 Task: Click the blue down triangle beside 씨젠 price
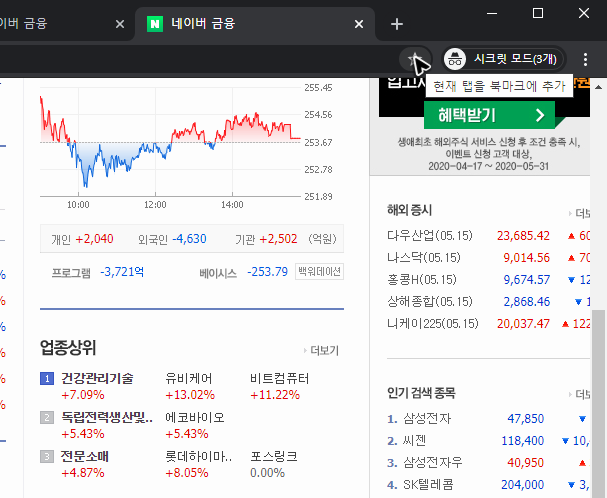tap(565, 441)
